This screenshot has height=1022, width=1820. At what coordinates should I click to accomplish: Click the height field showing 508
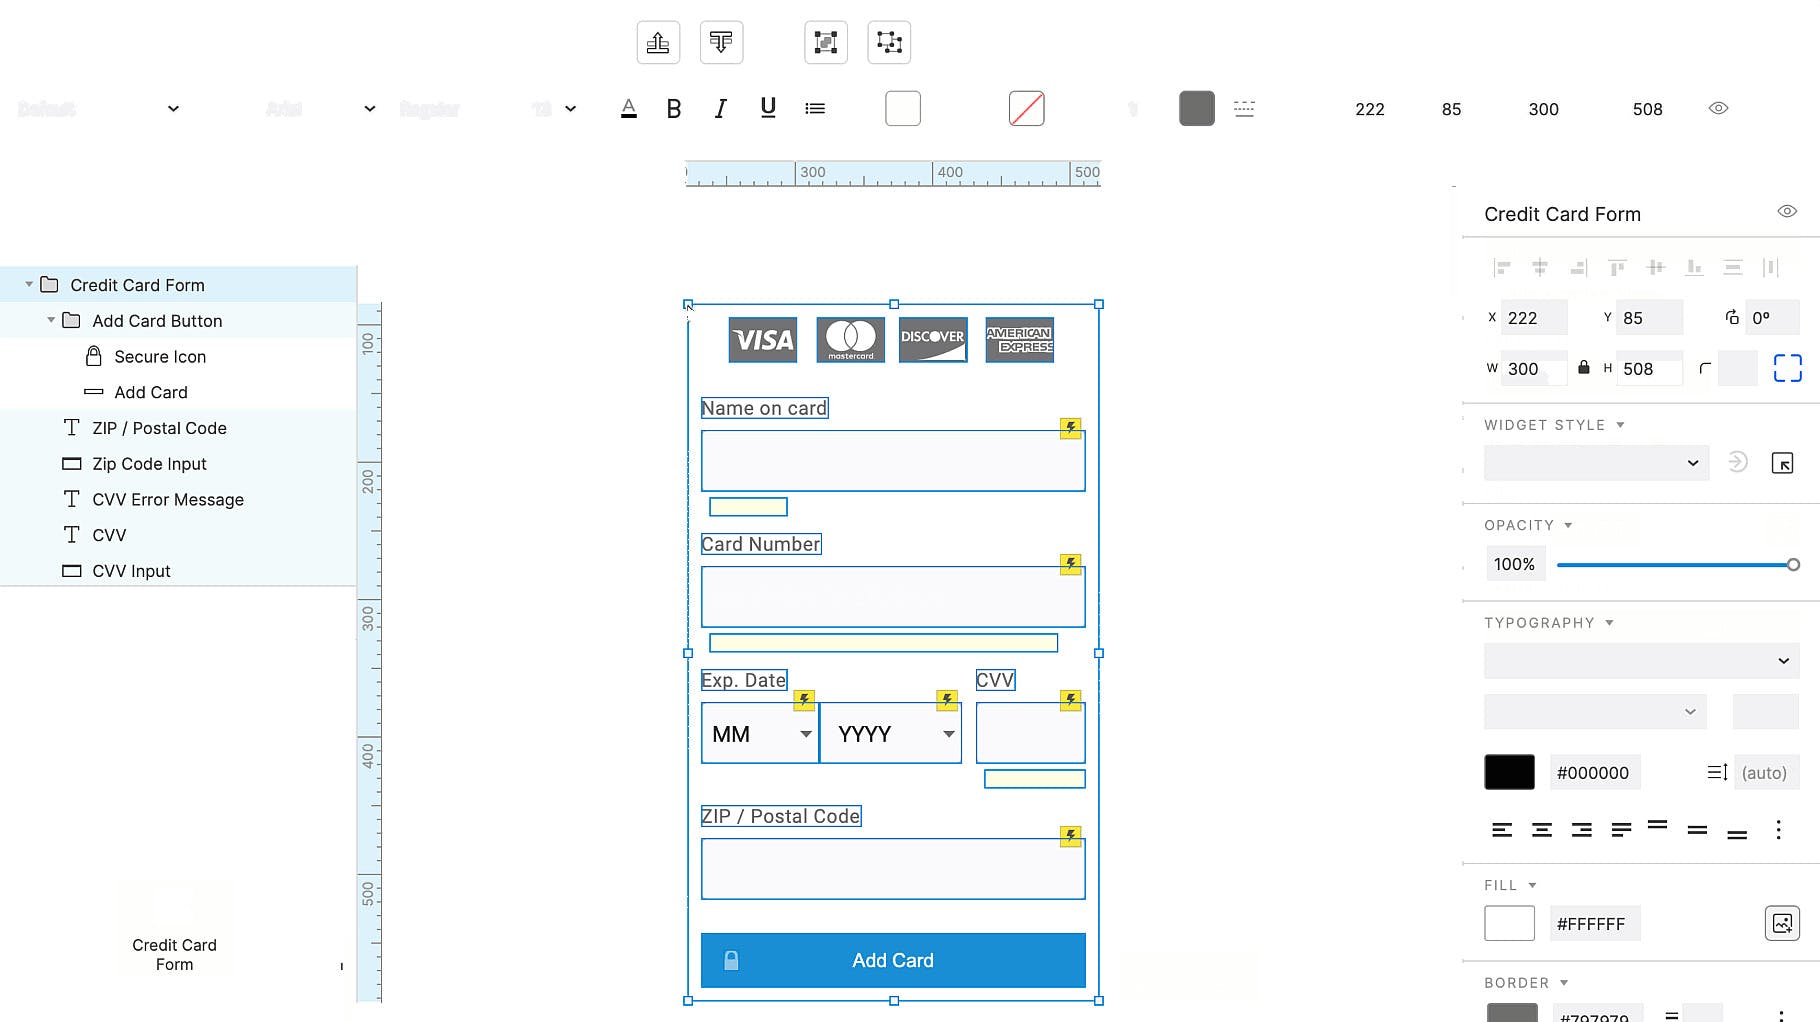click(x=1650, y=369)
